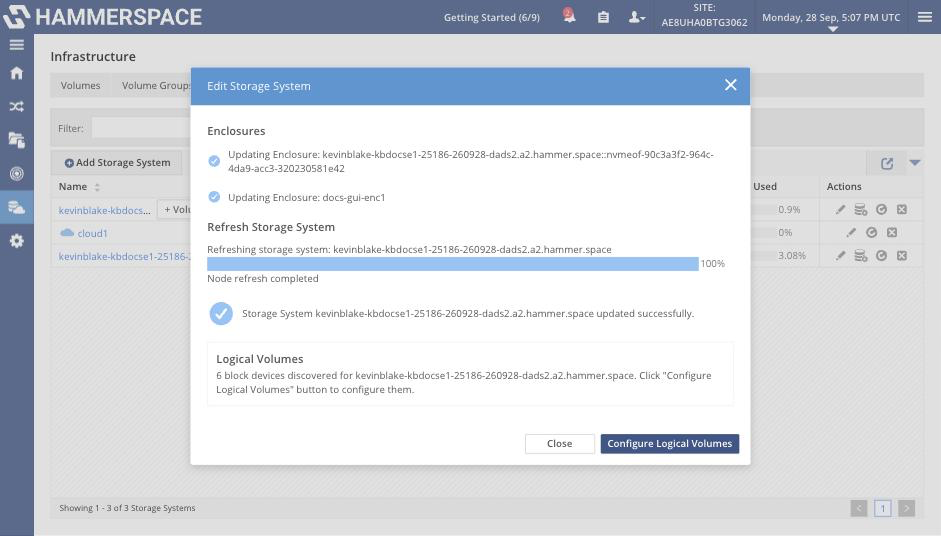Open Getting Started (6/9) link

point(492,17)
